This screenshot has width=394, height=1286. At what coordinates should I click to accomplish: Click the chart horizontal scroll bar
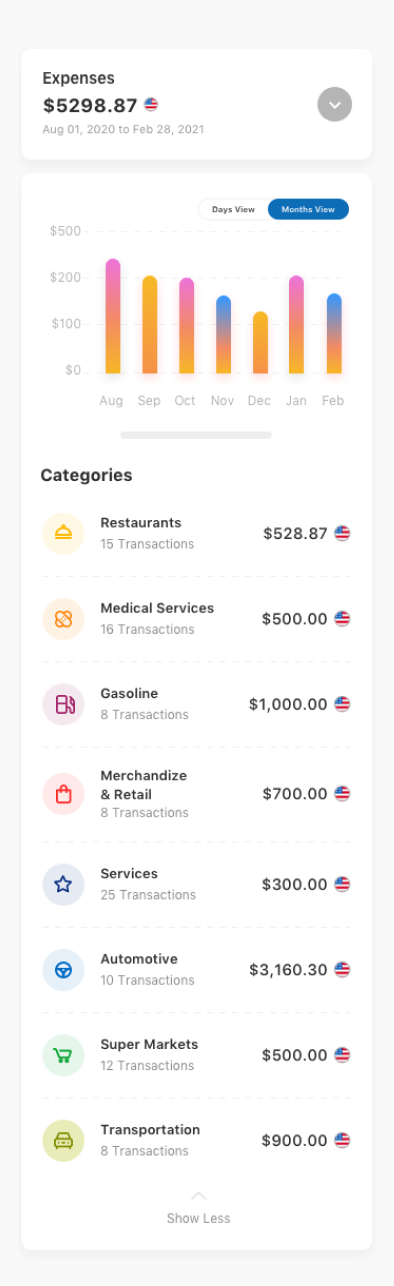pyautogui.click(x=196, y=435)
